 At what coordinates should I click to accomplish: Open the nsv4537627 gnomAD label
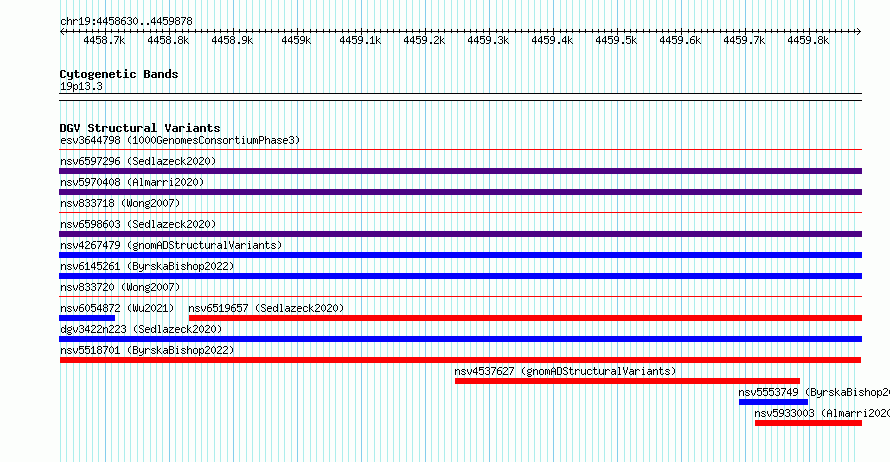pyautogui.click(x=565, y=371)
